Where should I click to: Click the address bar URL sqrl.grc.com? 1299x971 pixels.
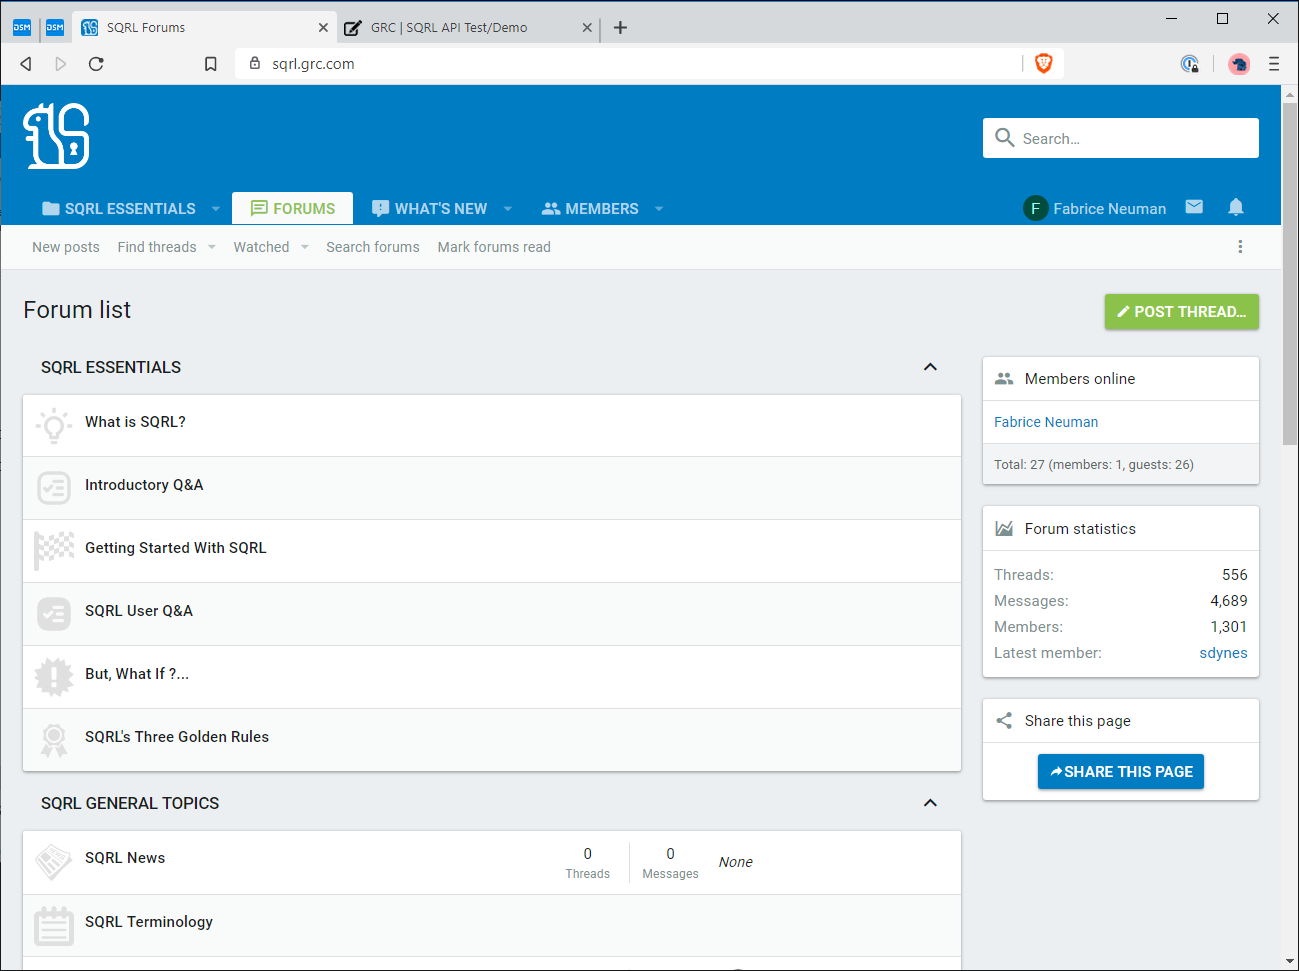pos(313,64)
